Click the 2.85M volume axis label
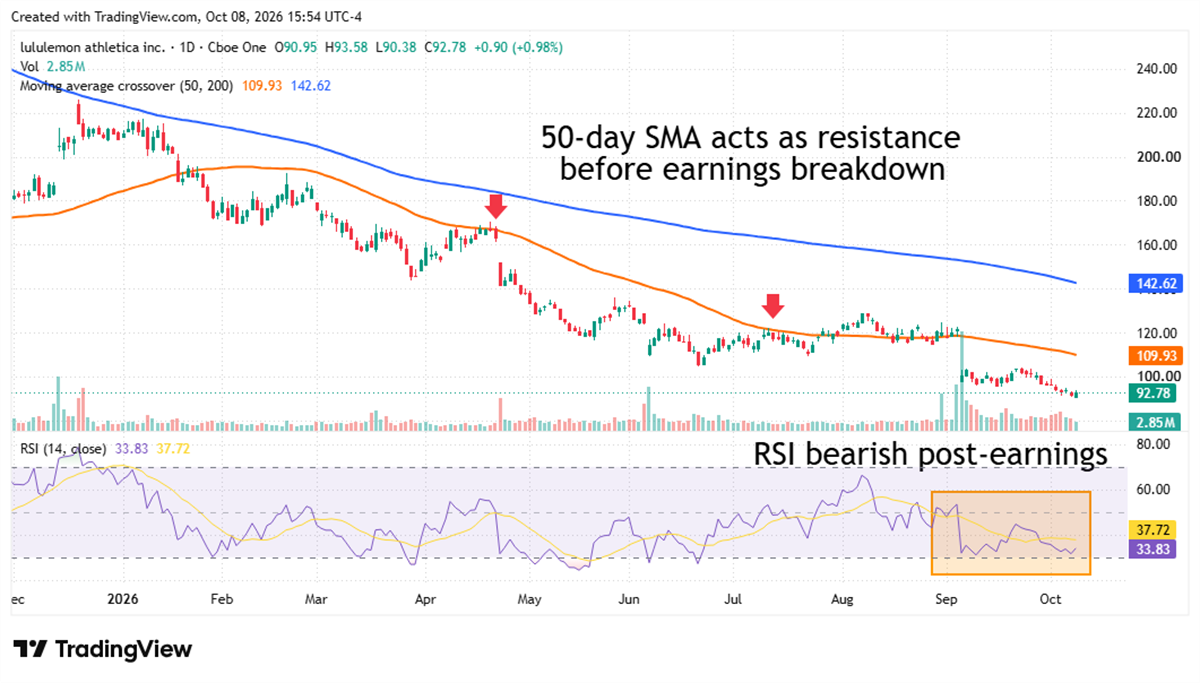 1153,422
